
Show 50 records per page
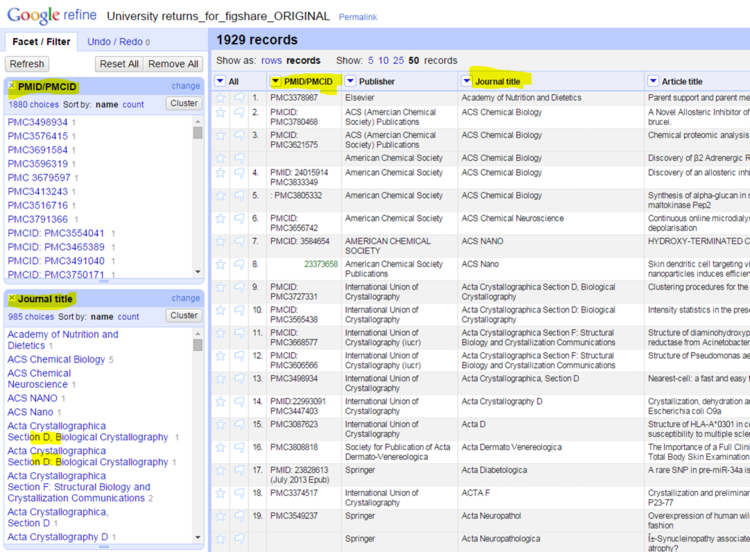pyautogui.click(x=414, y=61)
